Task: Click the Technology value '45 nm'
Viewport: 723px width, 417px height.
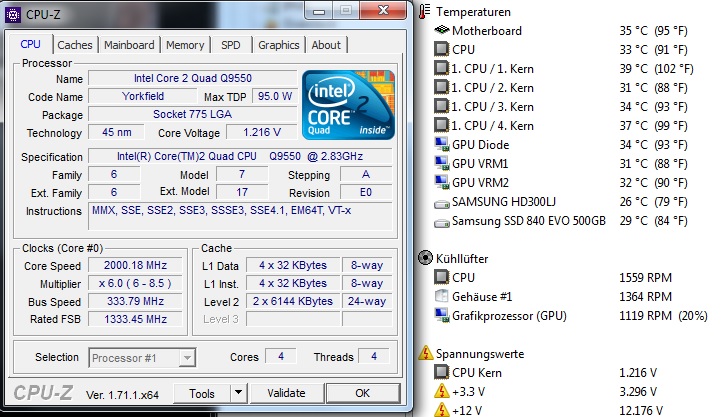Action: 117,132
